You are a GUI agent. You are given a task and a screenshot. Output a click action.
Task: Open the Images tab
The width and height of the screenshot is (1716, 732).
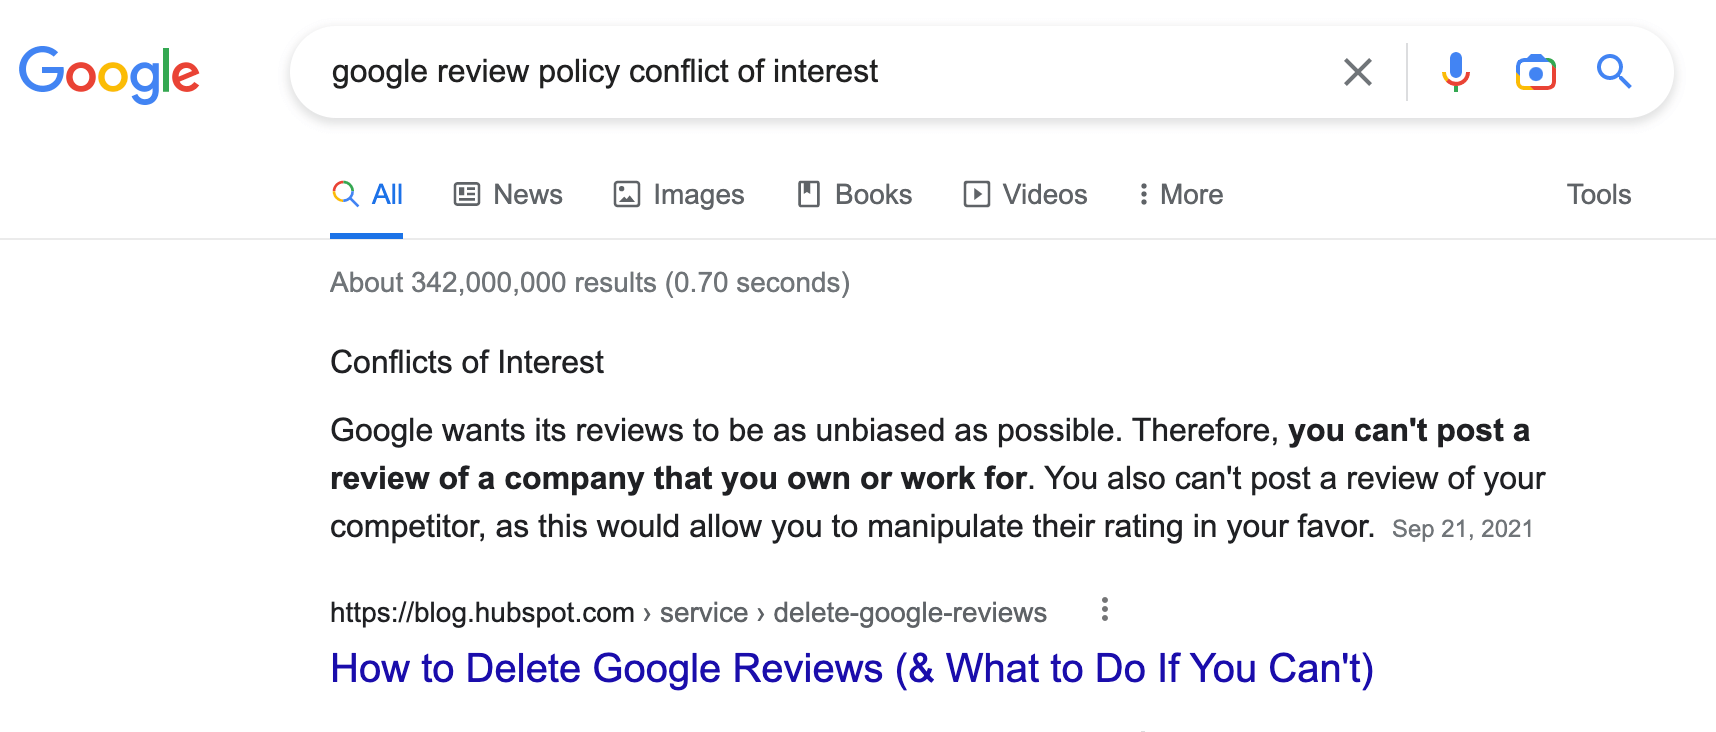pos(679,194)
